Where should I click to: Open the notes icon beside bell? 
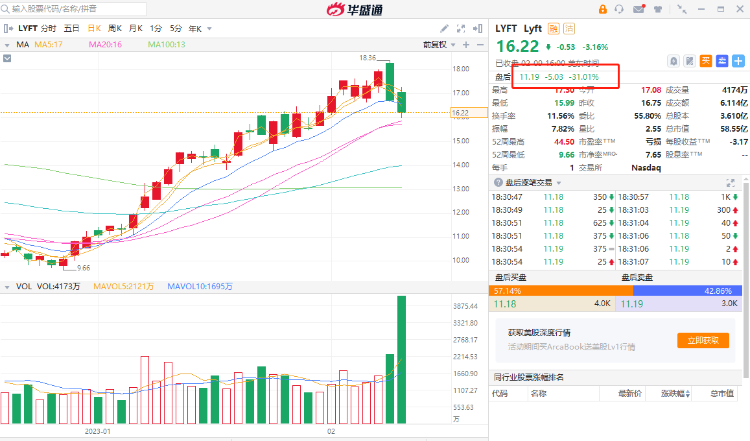pyautogui.click(x=690, y=61)
